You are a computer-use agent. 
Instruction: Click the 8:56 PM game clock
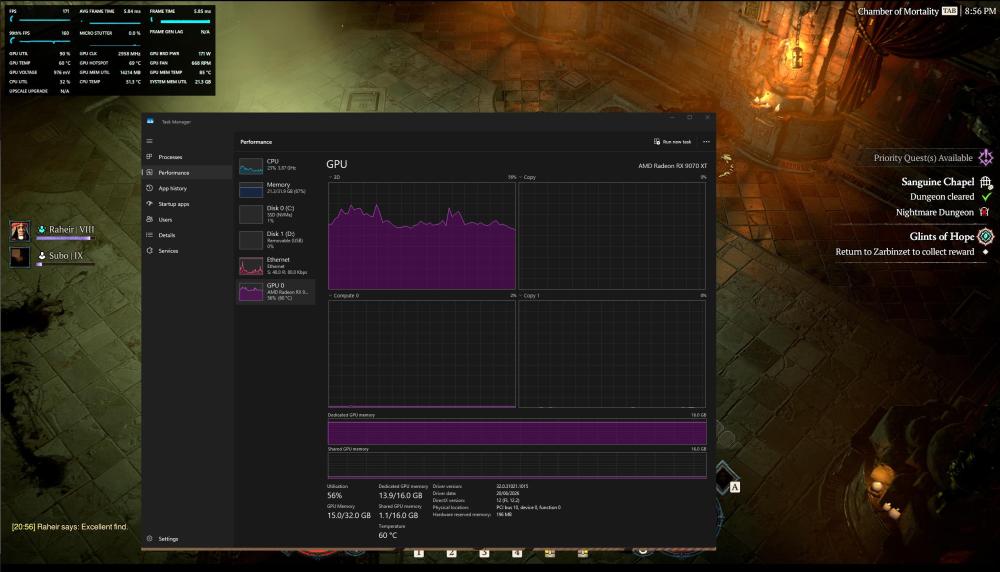tap(980, 11)
